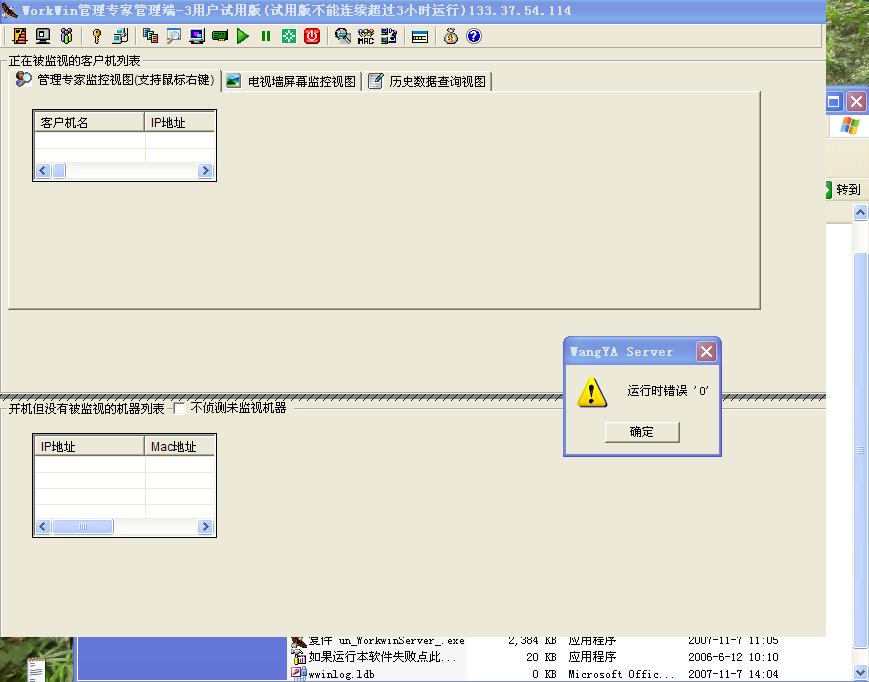Click the magnifier search toolbar icon
The width and height of the screenshot is (869, 682).
point(343,37)
